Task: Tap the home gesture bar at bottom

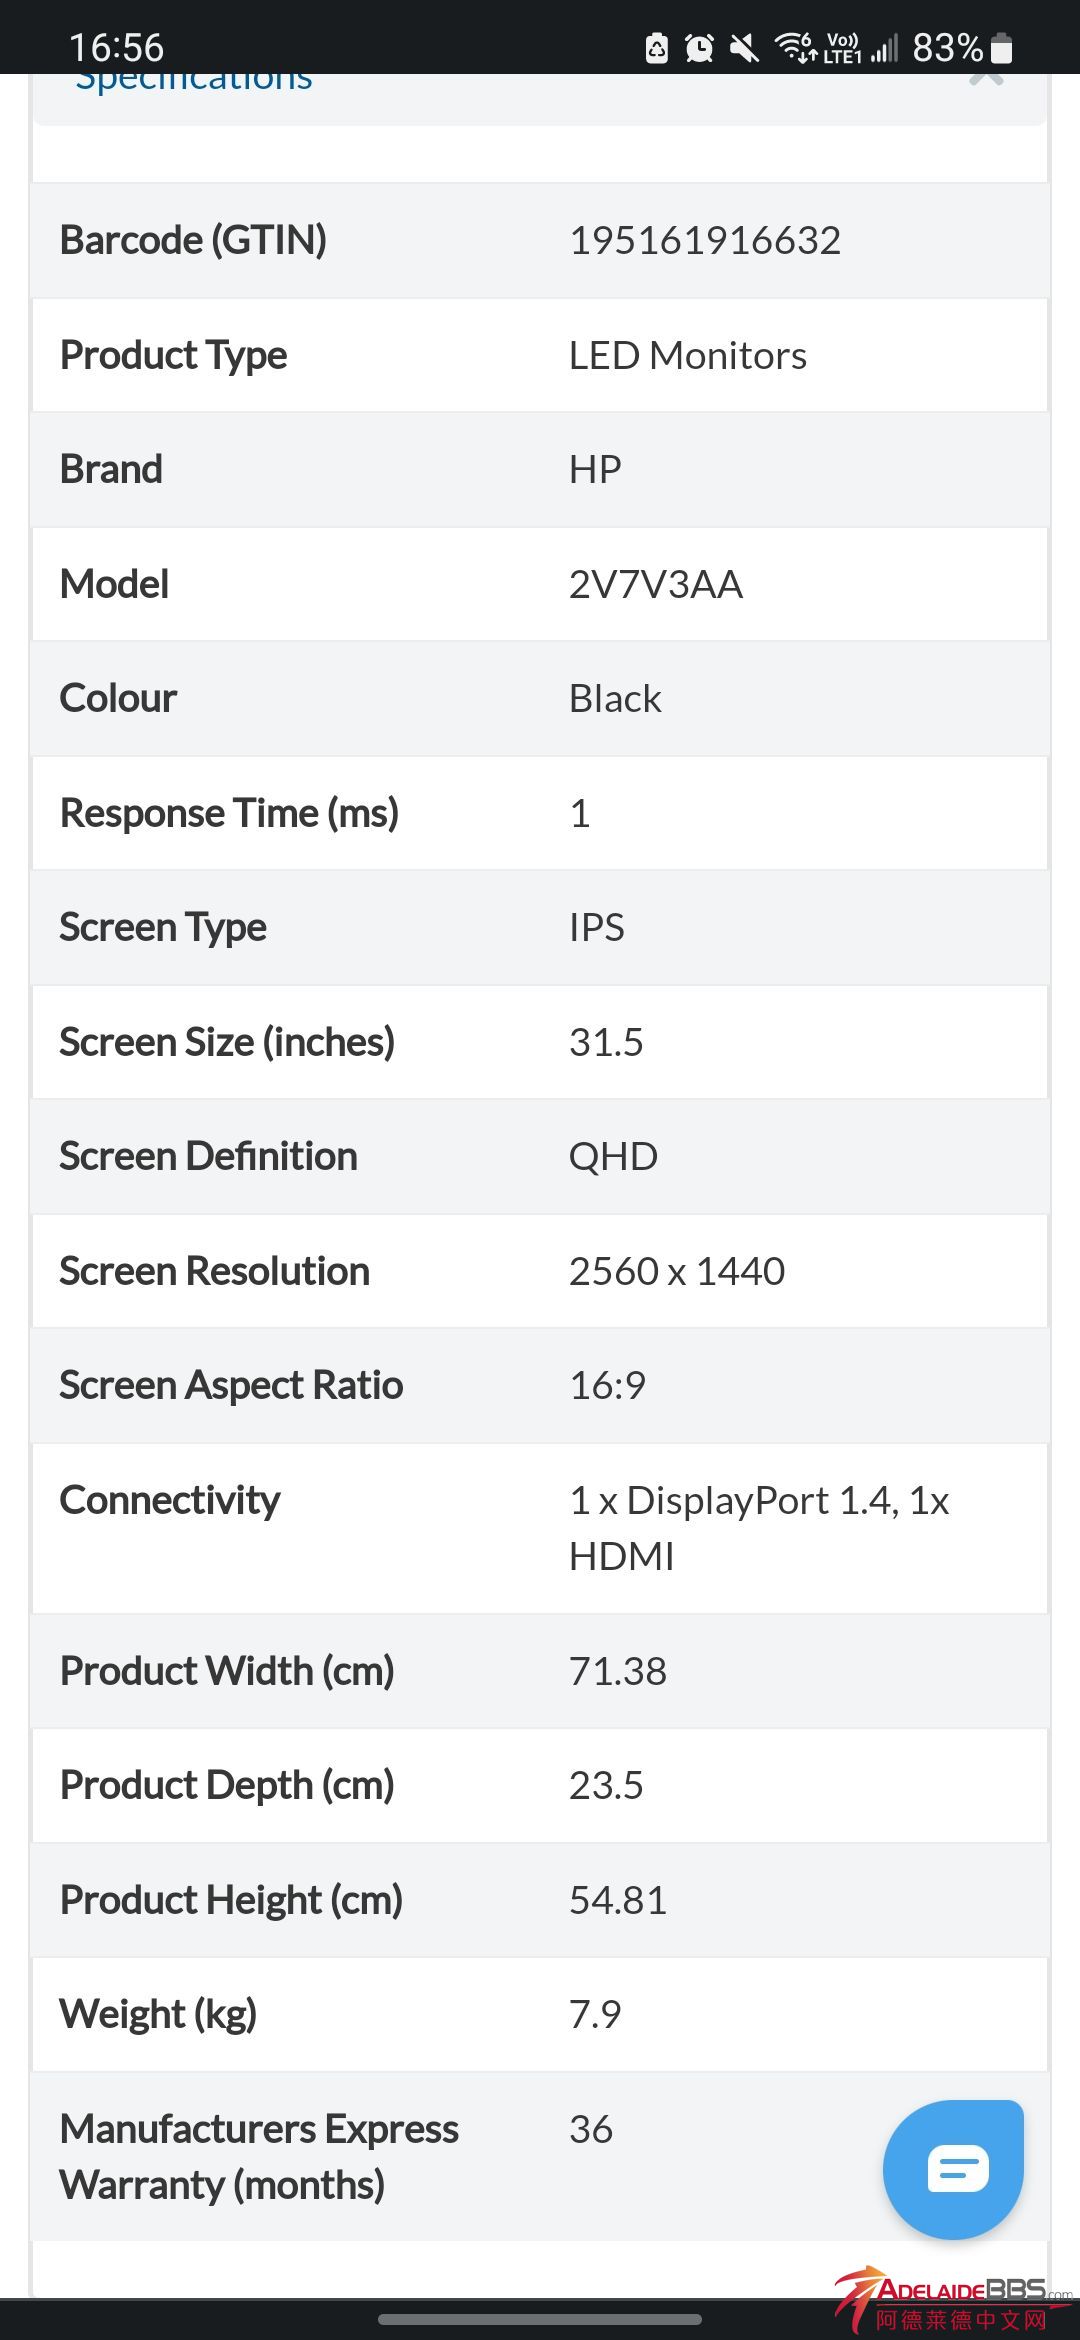Action: click(540, 2319)
